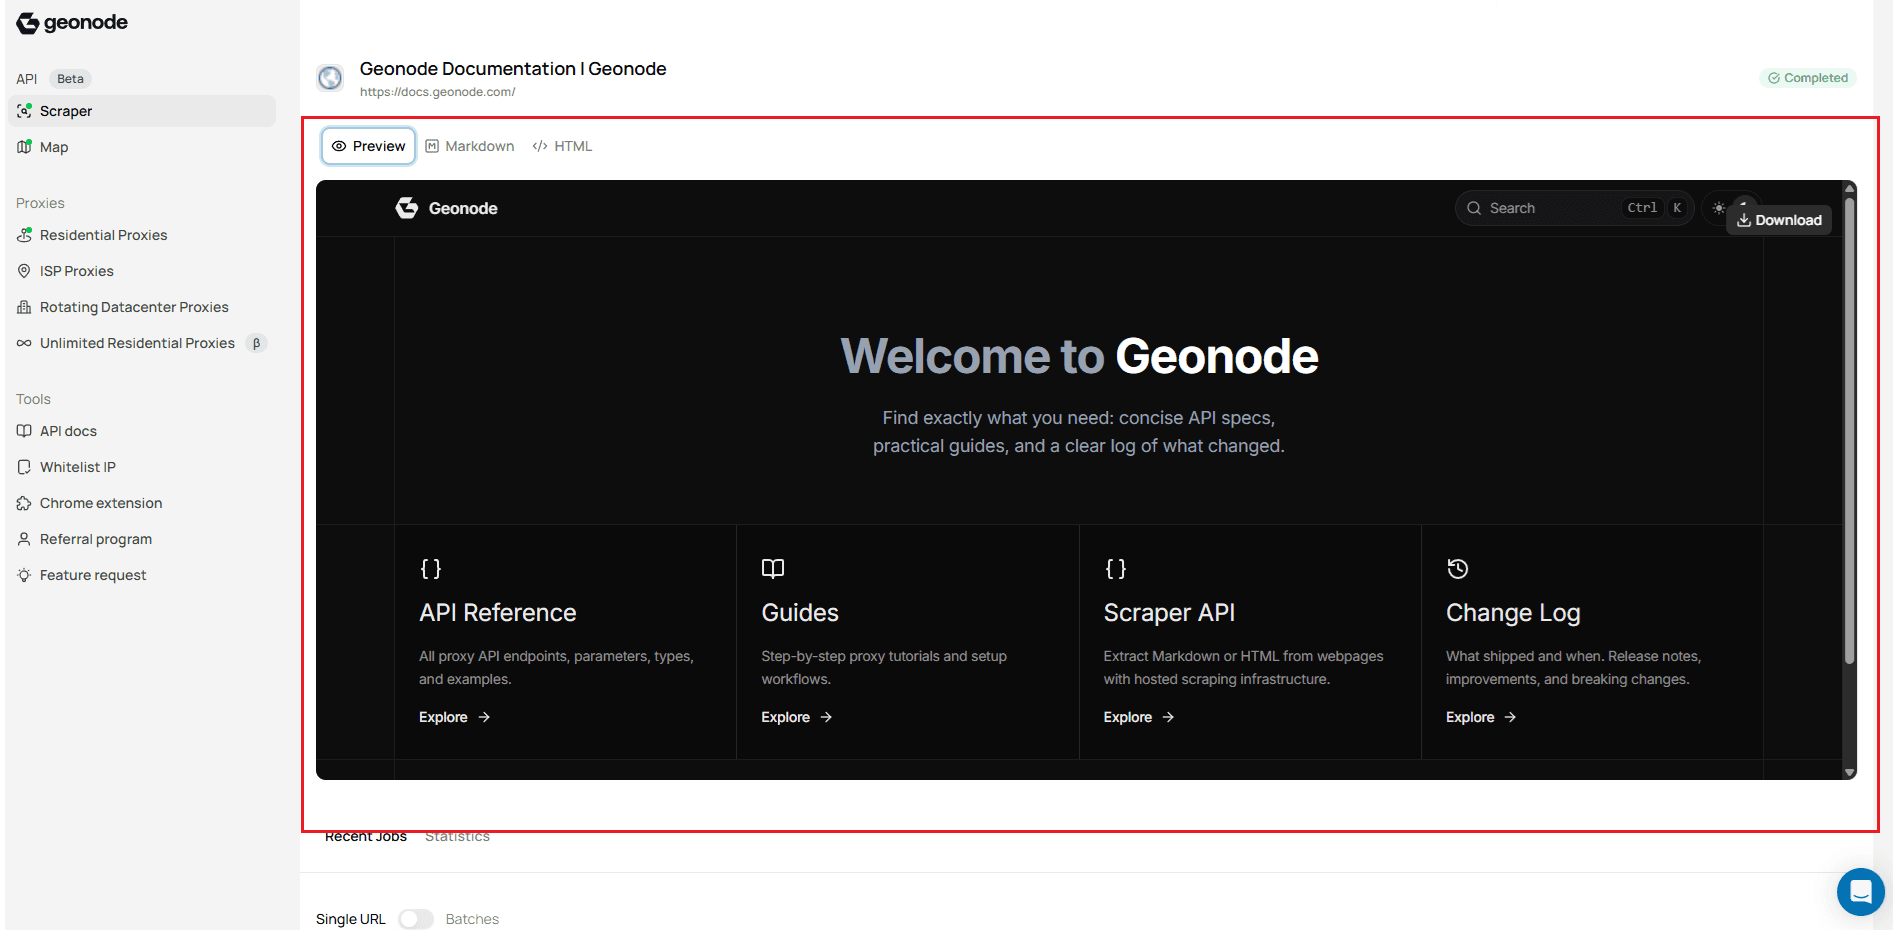This screenshot has width=1893, height=930.
Task: Toggle Single URL / Batches switch
Action: tap(416, 919)
